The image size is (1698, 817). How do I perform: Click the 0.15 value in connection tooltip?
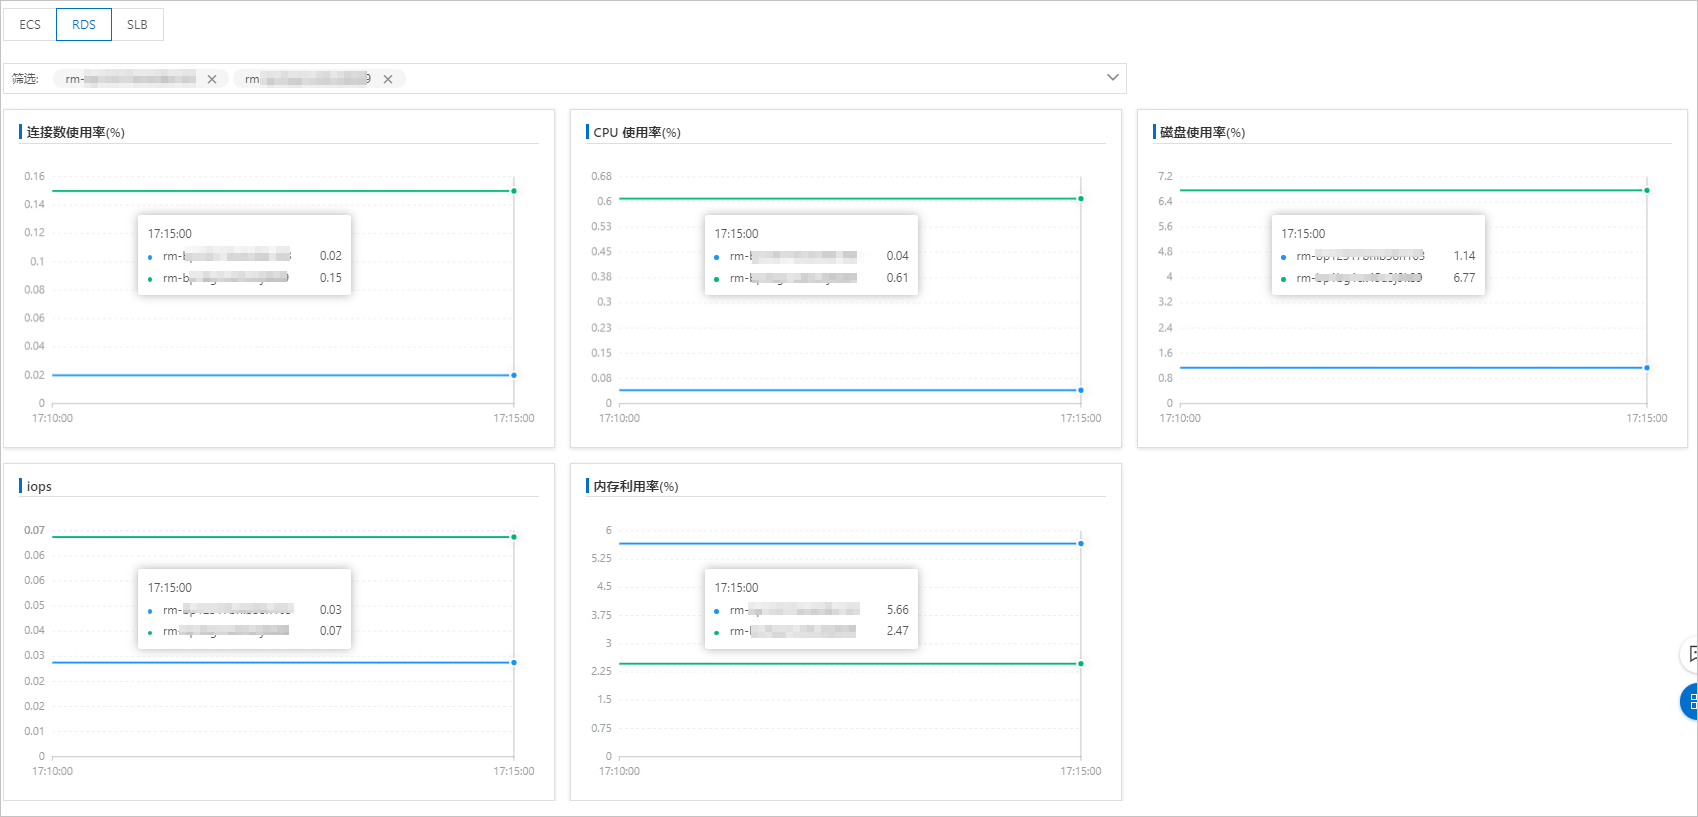point(331,278)
